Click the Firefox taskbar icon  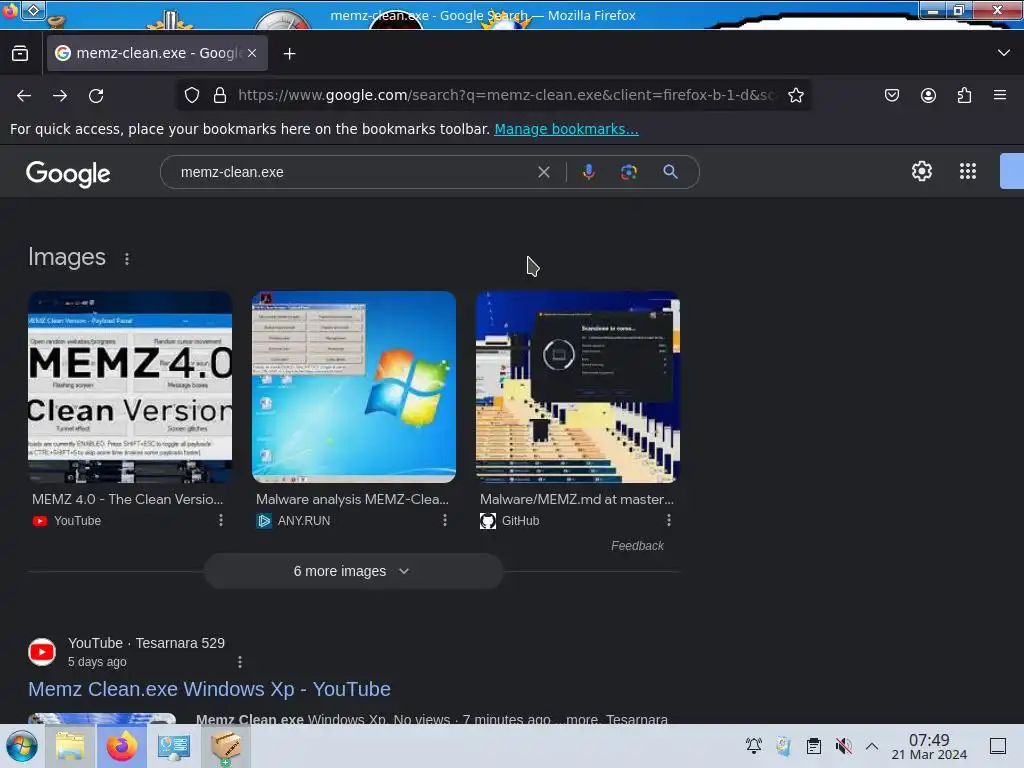click(x=122, y=746)
